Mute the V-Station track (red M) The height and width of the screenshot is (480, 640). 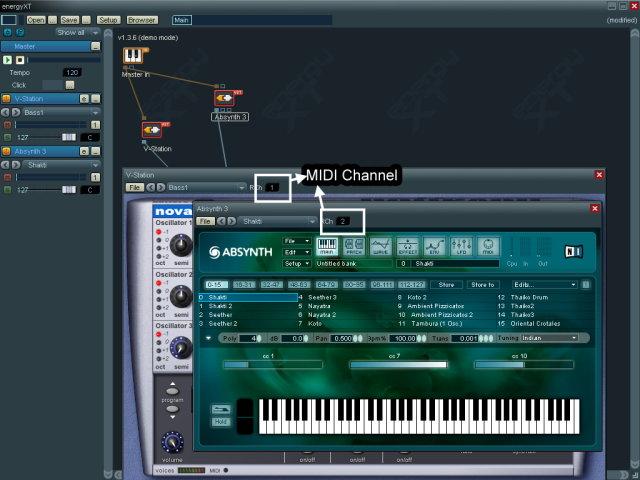[x=7, y=125]
